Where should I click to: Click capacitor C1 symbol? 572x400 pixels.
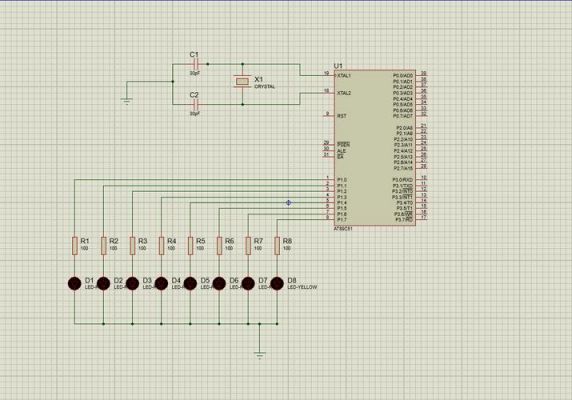tap(196, 64)
